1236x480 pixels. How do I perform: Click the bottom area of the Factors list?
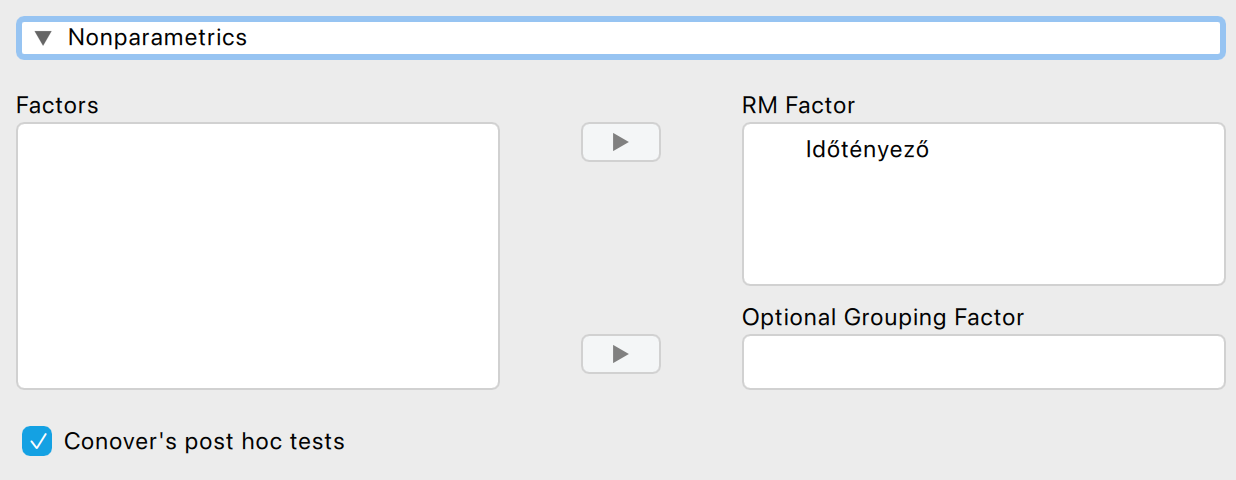[257, 365]
